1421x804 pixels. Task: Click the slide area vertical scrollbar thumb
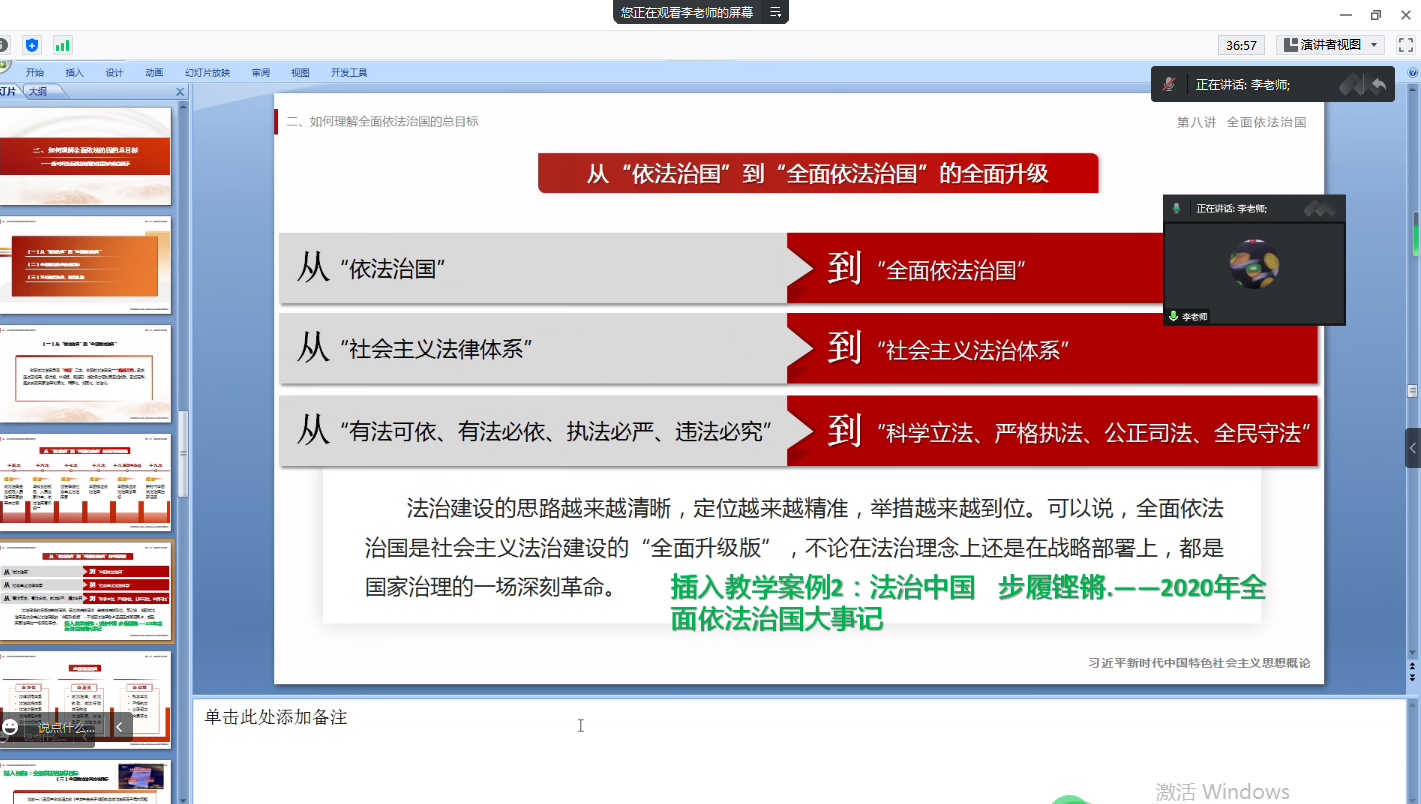pyautogui.click(x=1413, y=390)
